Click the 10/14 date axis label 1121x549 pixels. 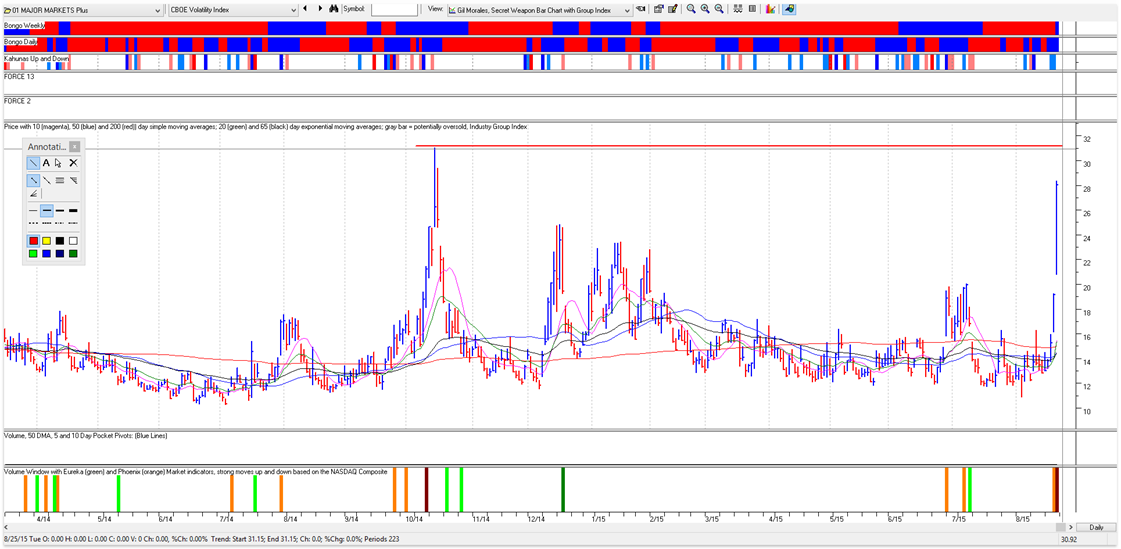(x=414, y=518)
